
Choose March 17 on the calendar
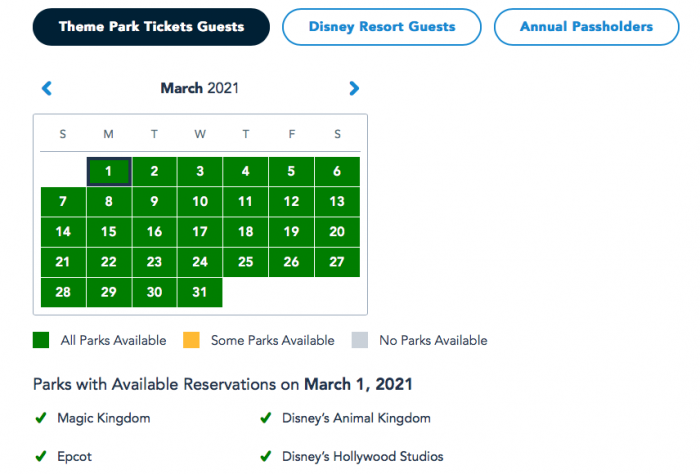pos(200,232)
